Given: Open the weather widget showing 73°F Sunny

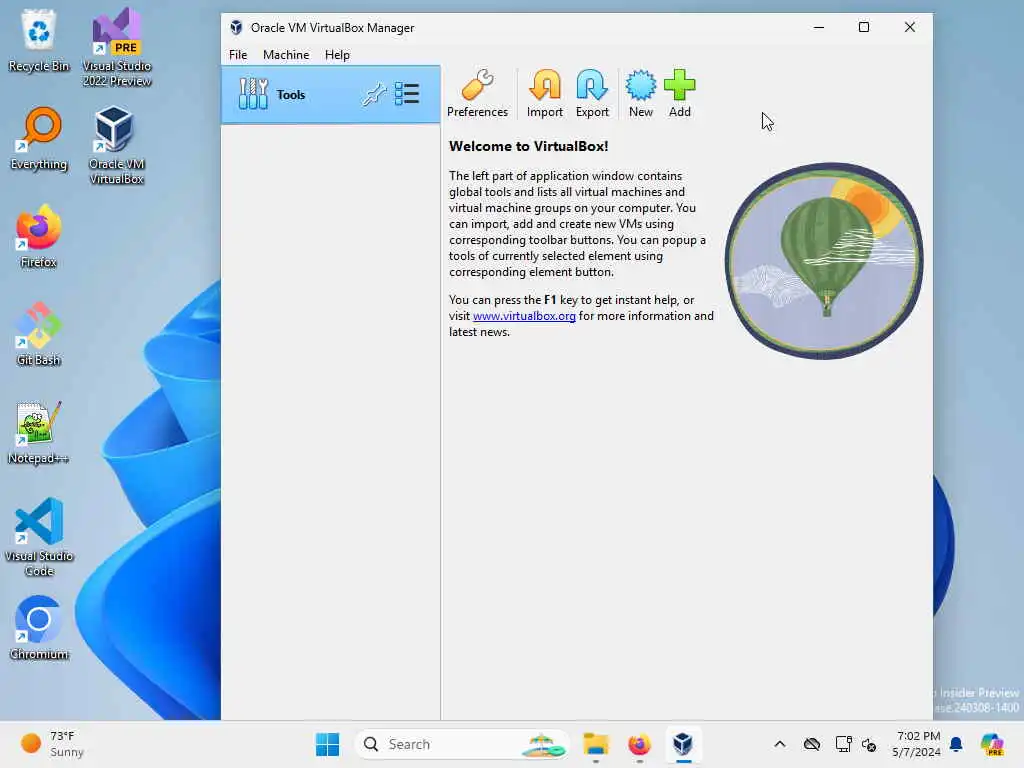Looking at the screenshot, I should [52, 744].
